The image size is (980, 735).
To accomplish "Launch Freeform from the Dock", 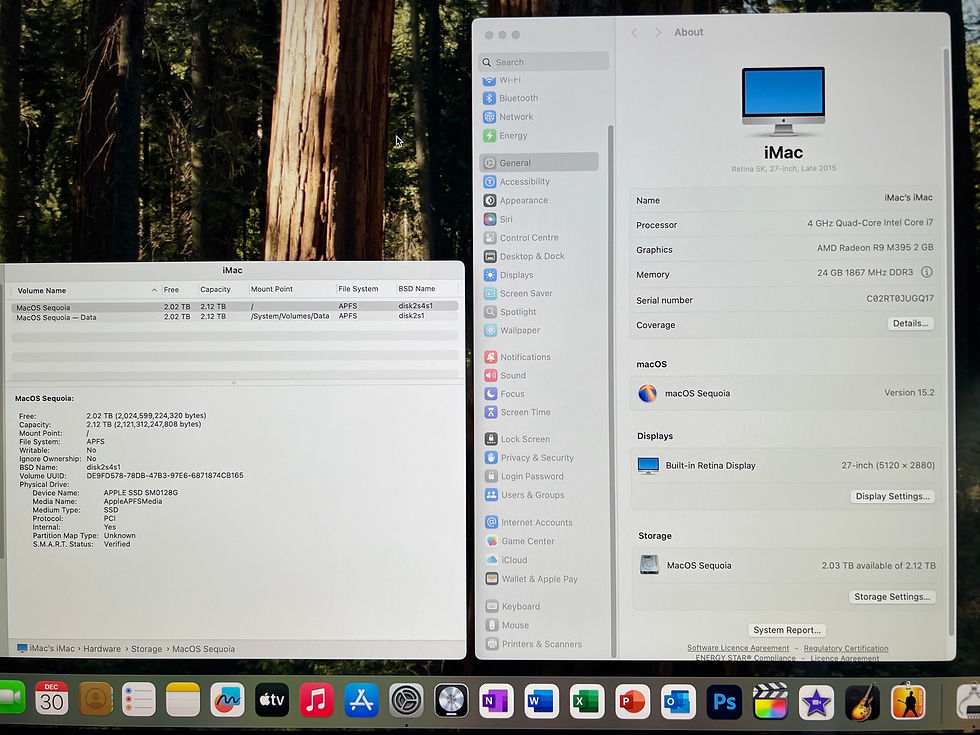I will [x=227, y=700].
